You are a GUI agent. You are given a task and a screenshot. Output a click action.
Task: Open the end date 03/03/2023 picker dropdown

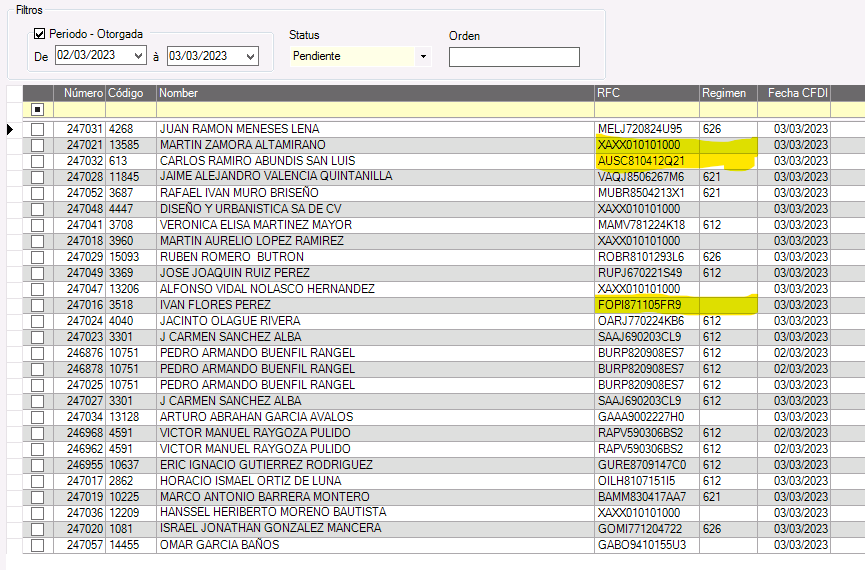(250, 56)
